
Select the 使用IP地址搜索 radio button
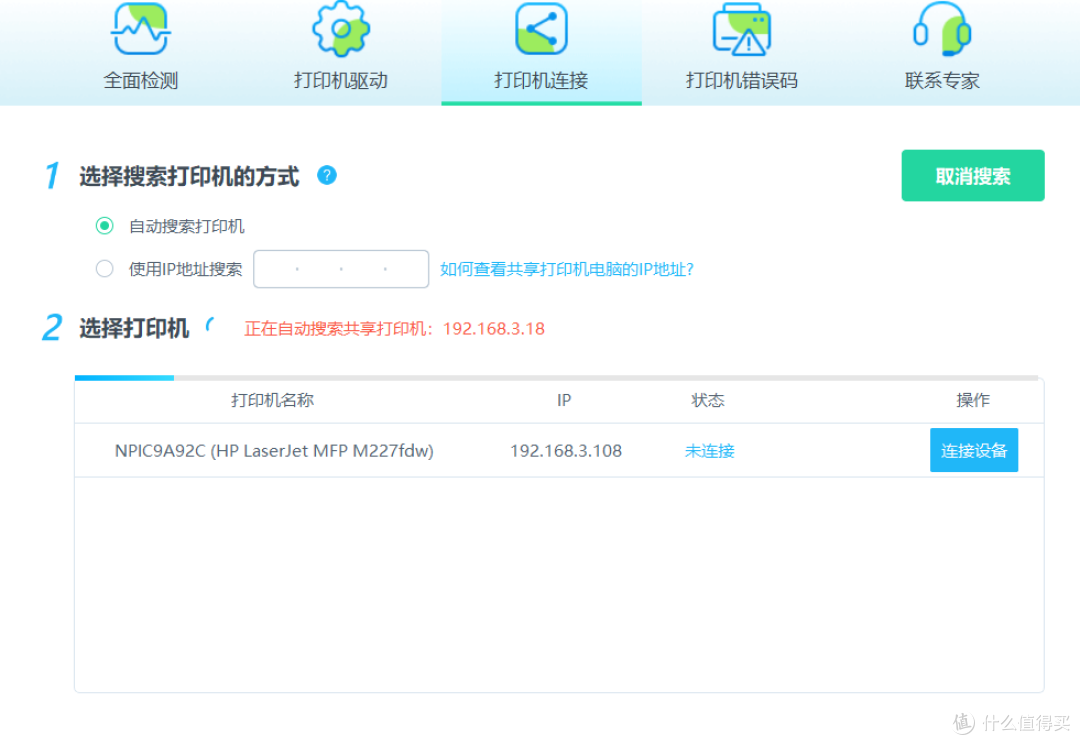point(105,269)
